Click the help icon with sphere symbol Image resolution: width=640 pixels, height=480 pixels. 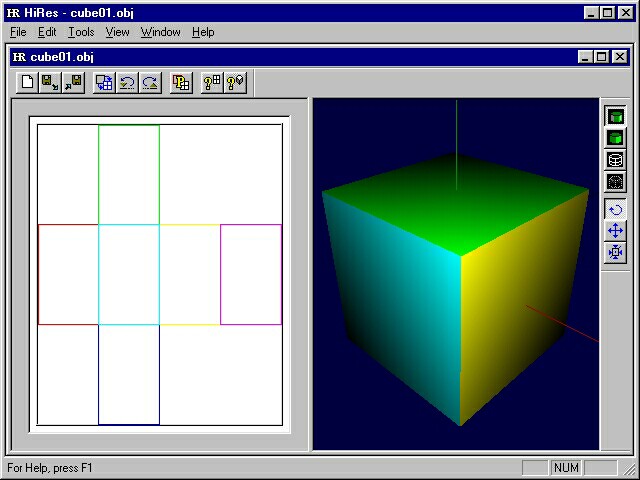[235, 83]
